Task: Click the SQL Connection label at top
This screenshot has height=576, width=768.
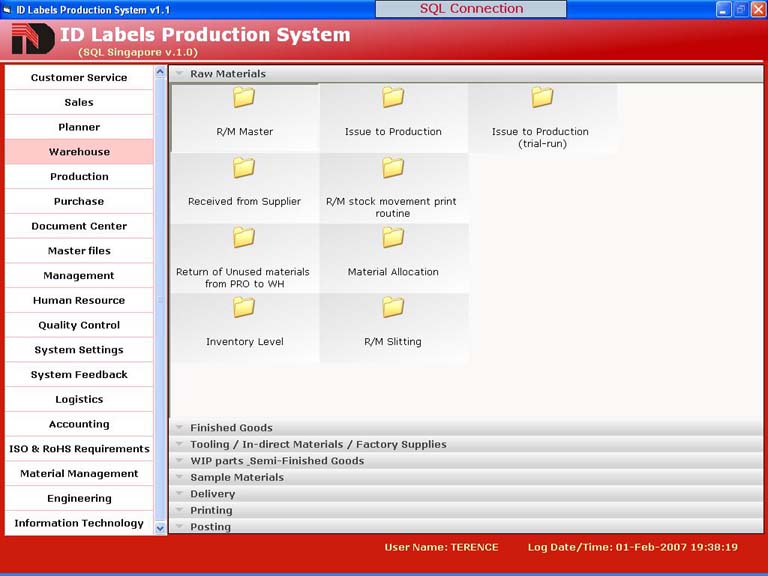Action: tap(471, 9)
